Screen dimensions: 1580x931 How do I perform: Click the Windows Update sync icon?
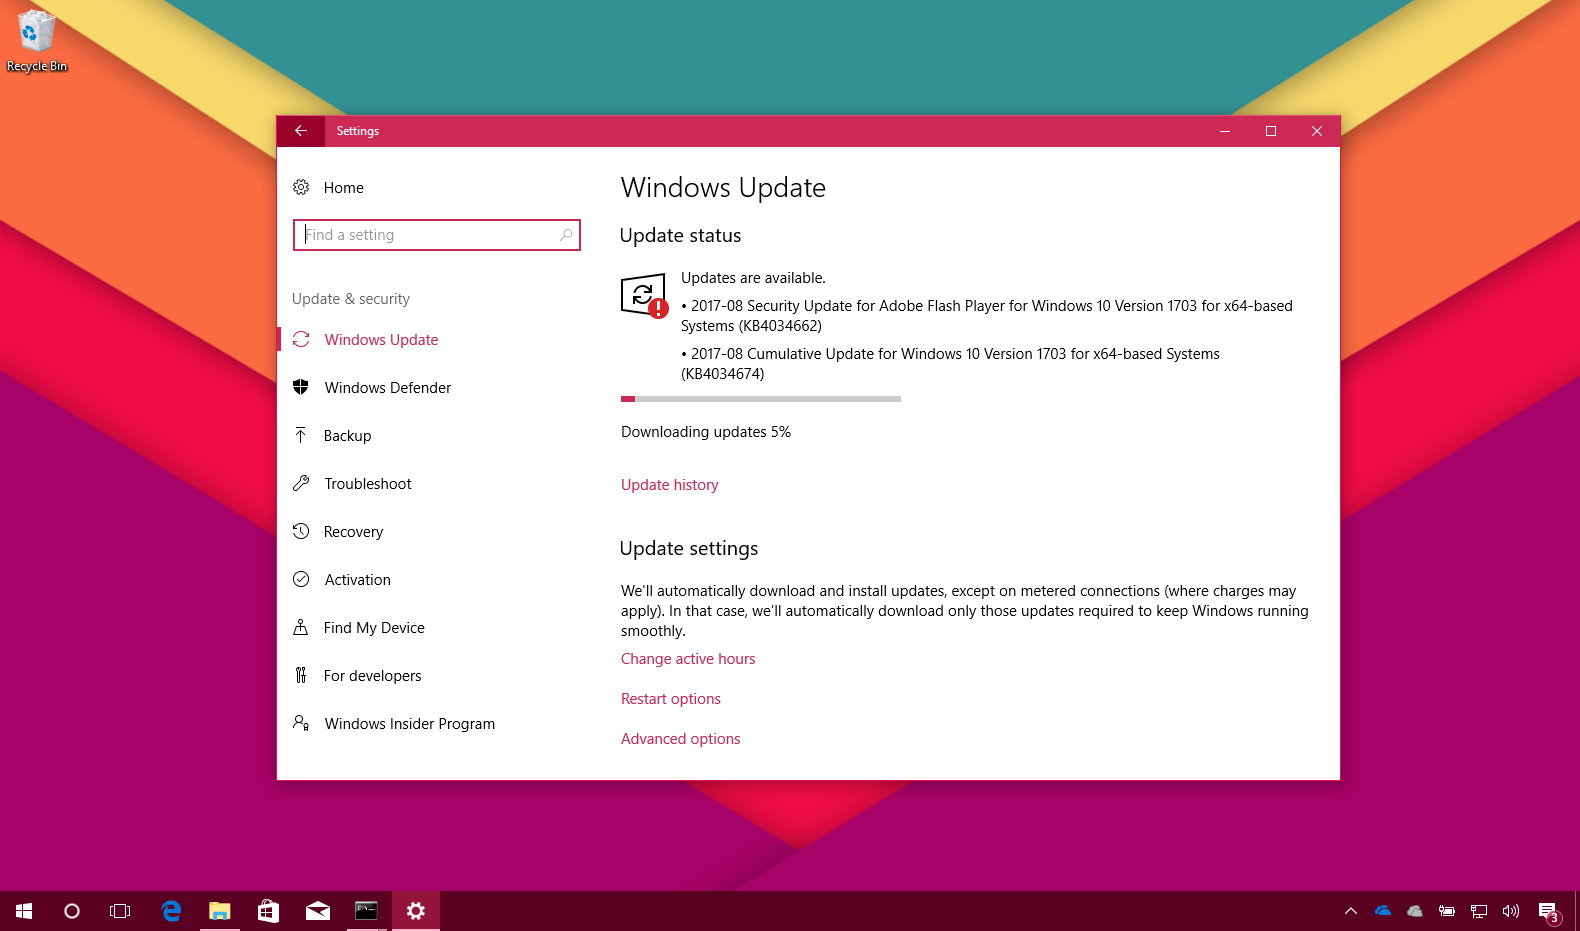(x=300, y=340)
